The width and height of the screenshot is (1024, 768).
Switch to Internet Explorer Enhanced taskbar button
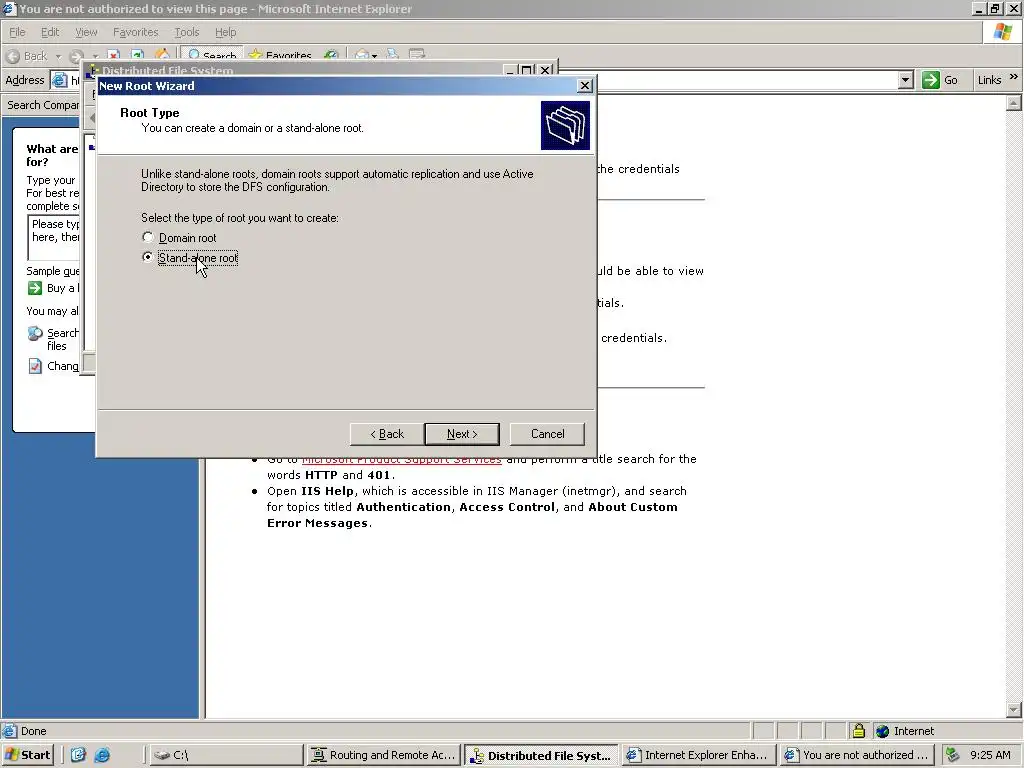click(x=699, y=755)
